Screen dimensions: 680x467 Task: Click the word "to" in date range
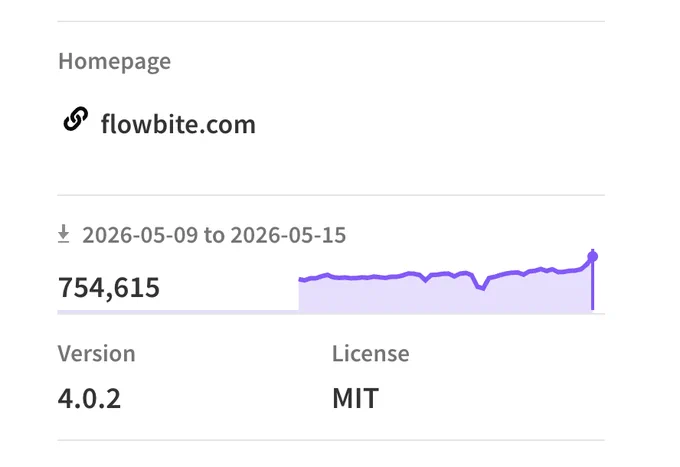(x=214, y=235)
